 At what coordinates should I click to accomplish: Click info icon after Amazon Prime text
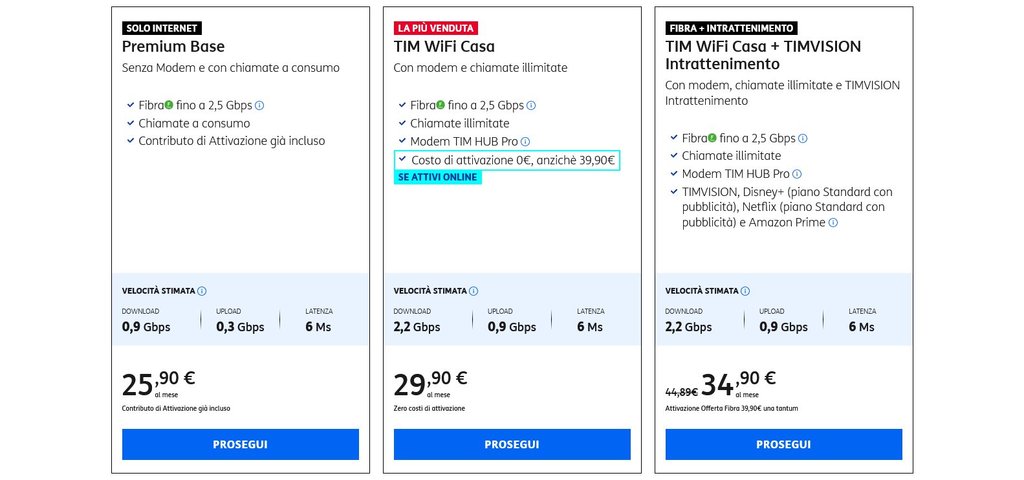(833, 223)
